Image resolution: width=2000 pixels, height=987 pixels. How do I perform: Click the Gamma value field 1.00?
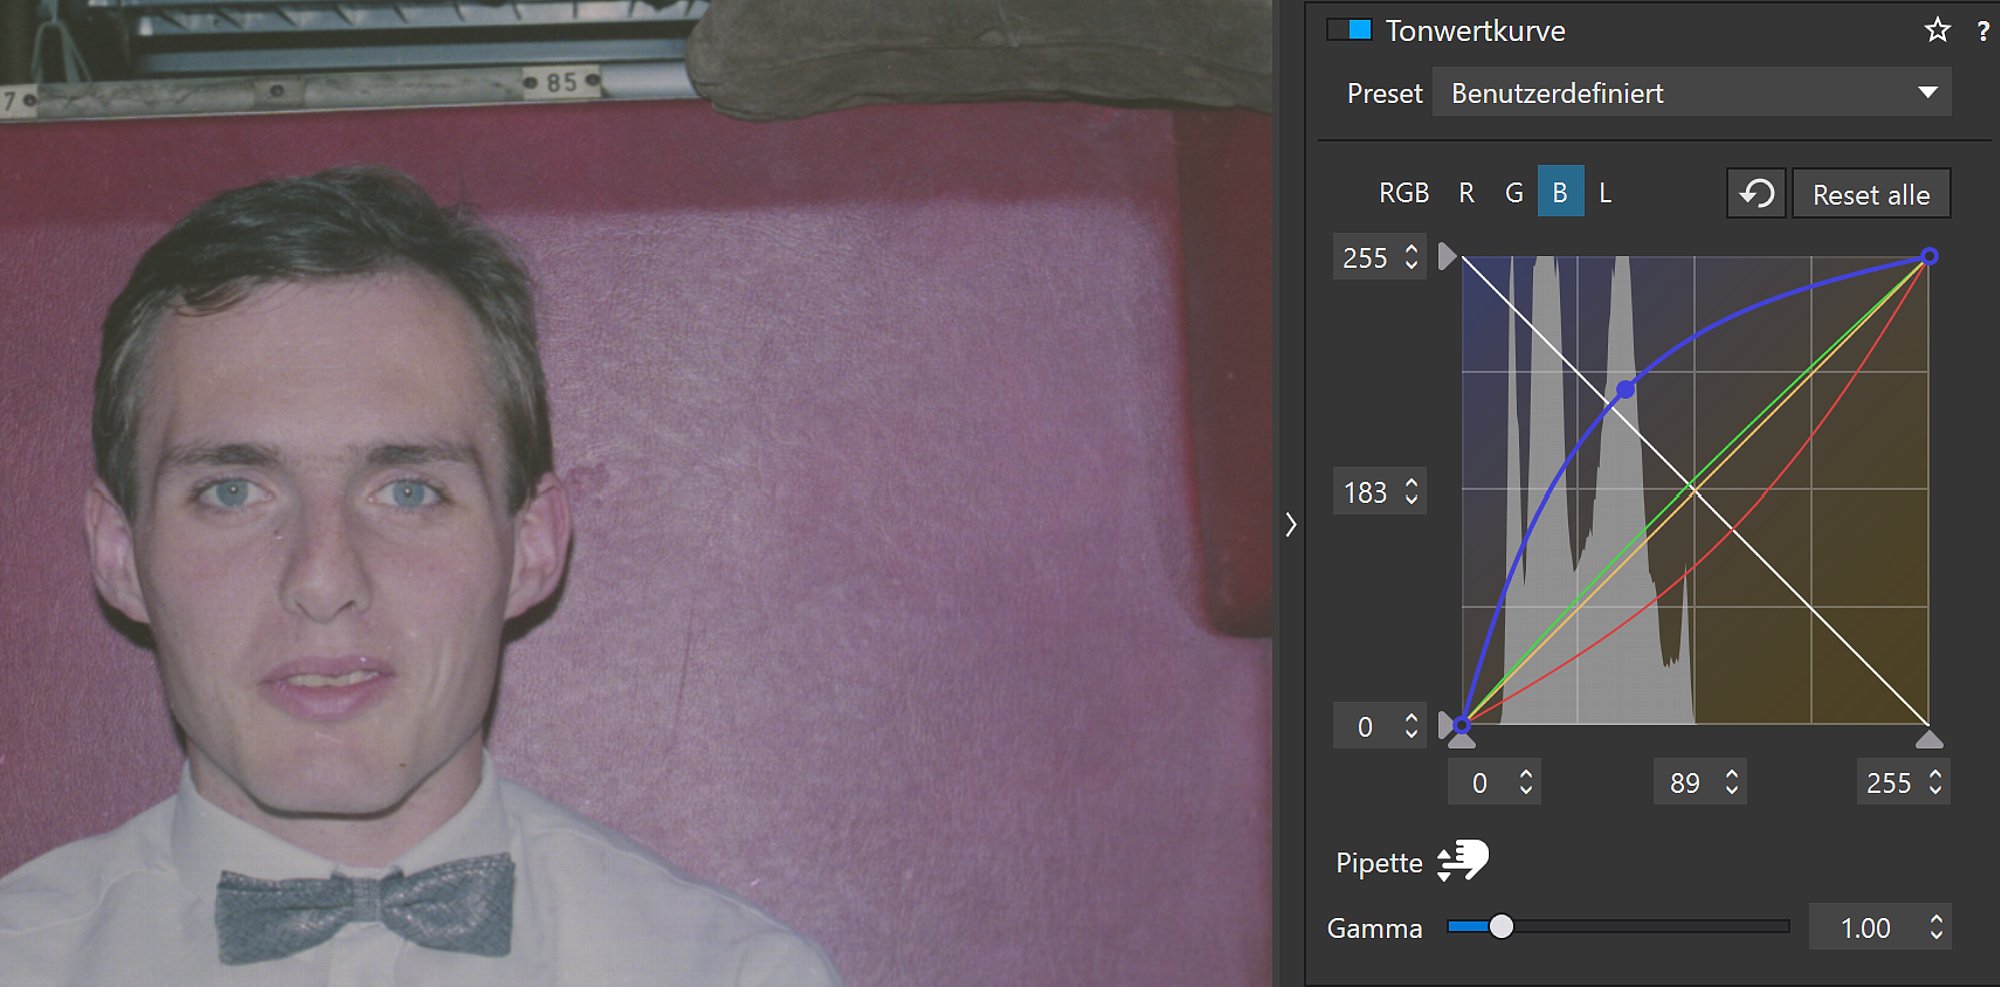[1865, 928]
